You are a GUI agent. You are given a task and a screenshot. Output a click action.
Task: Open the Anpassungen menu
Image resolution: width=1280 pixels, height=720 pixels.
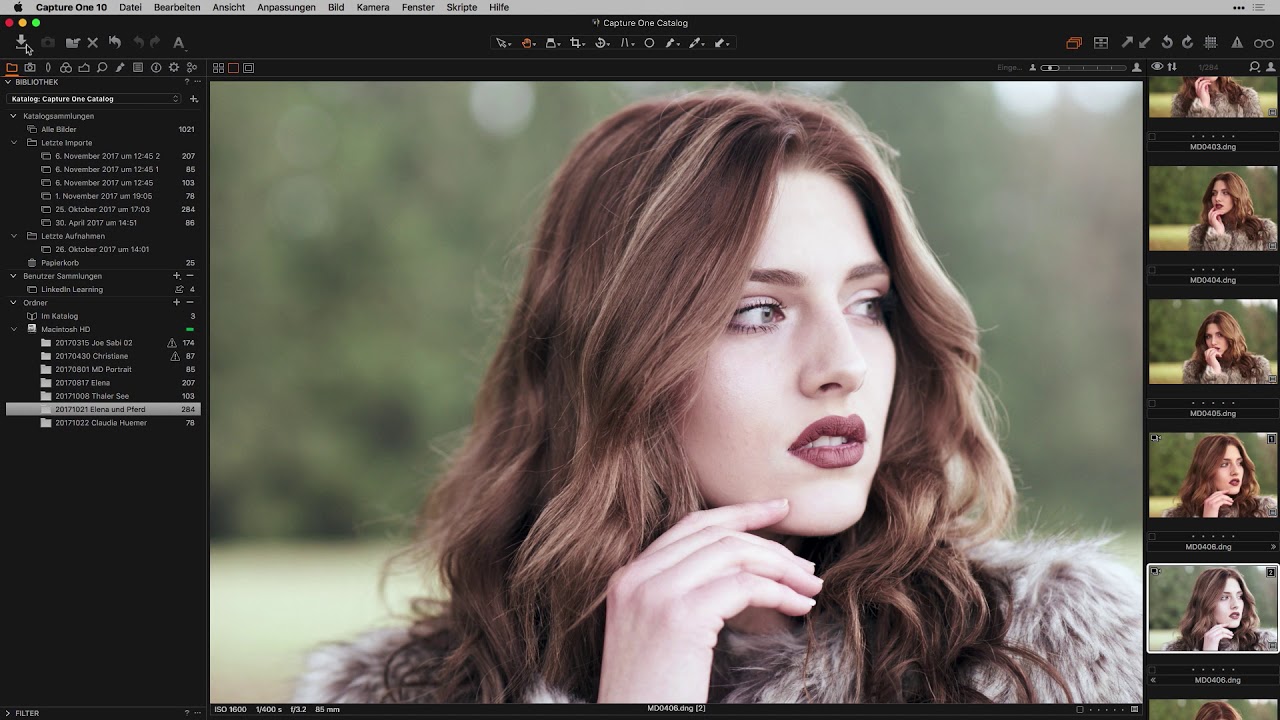pos(287,7)
